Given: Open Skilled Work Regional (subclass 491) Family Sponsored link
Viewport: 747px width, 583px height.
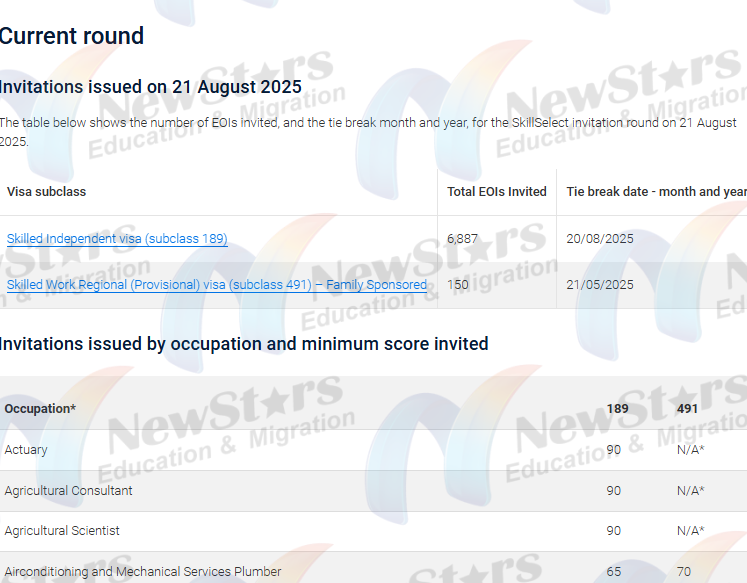Looking at the screenshot, I should tap(217, 285).
